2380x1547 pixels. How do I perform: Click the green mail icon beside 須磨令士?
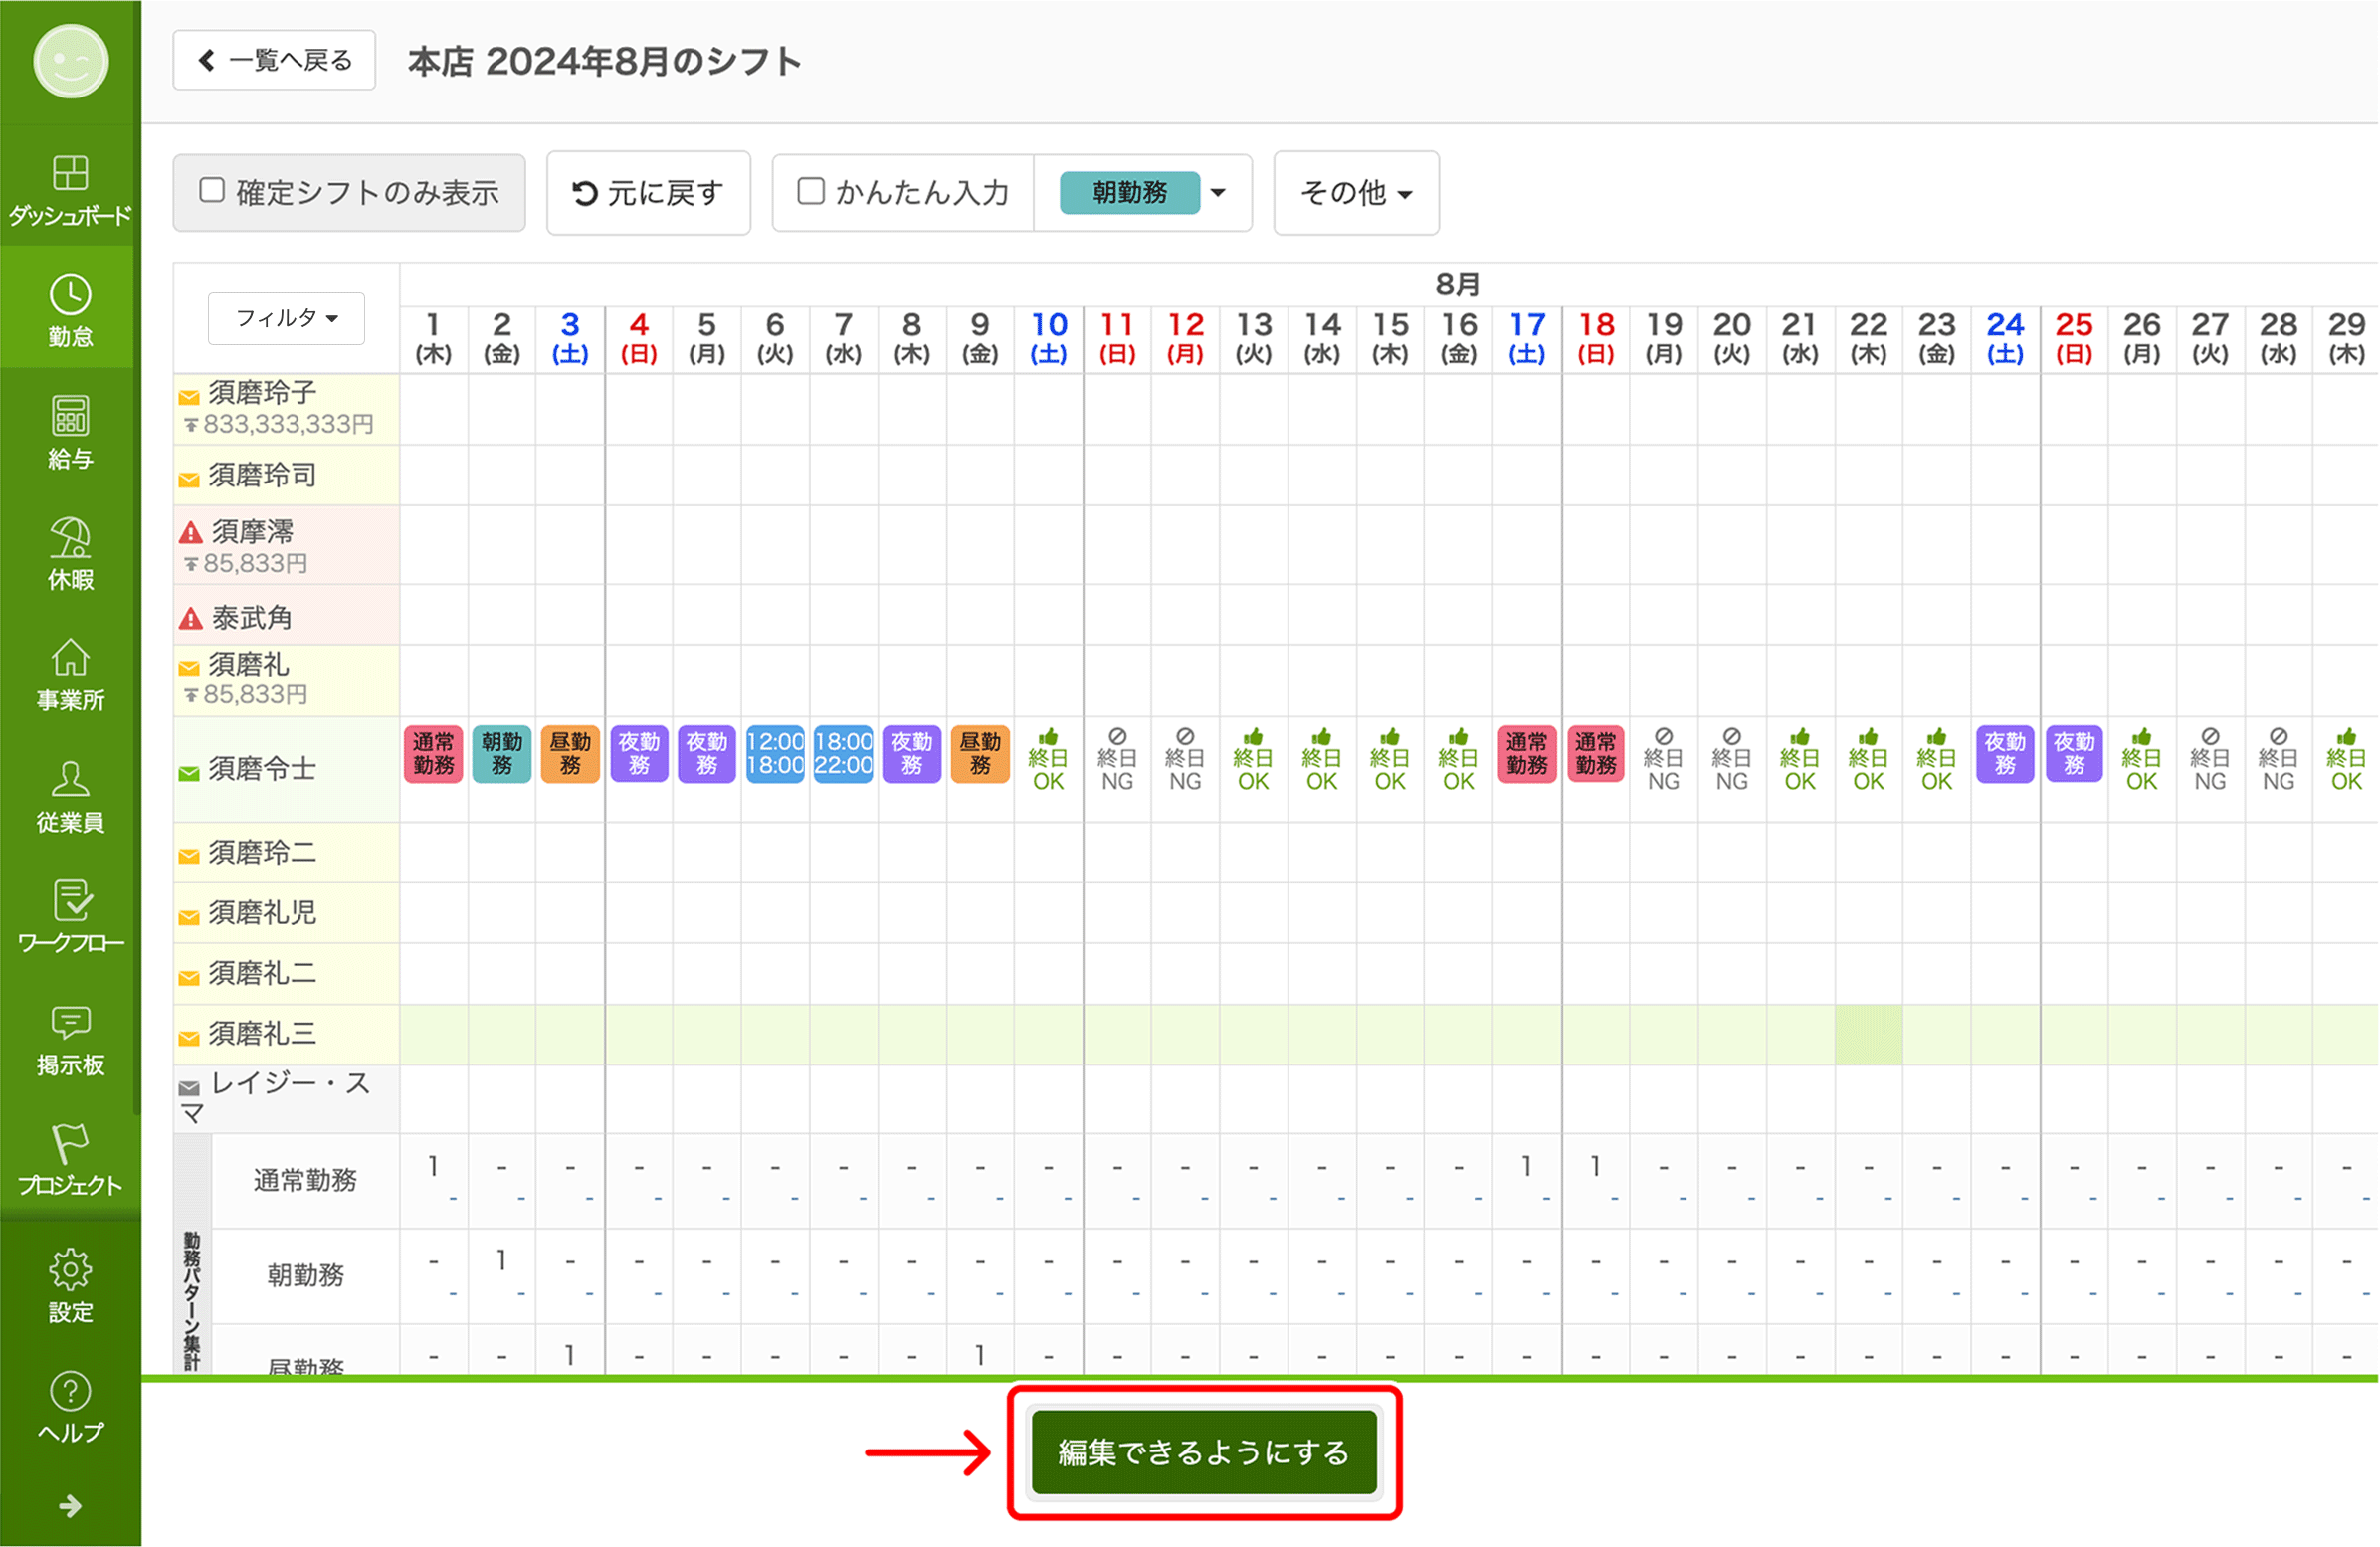[x=188, y=773]
